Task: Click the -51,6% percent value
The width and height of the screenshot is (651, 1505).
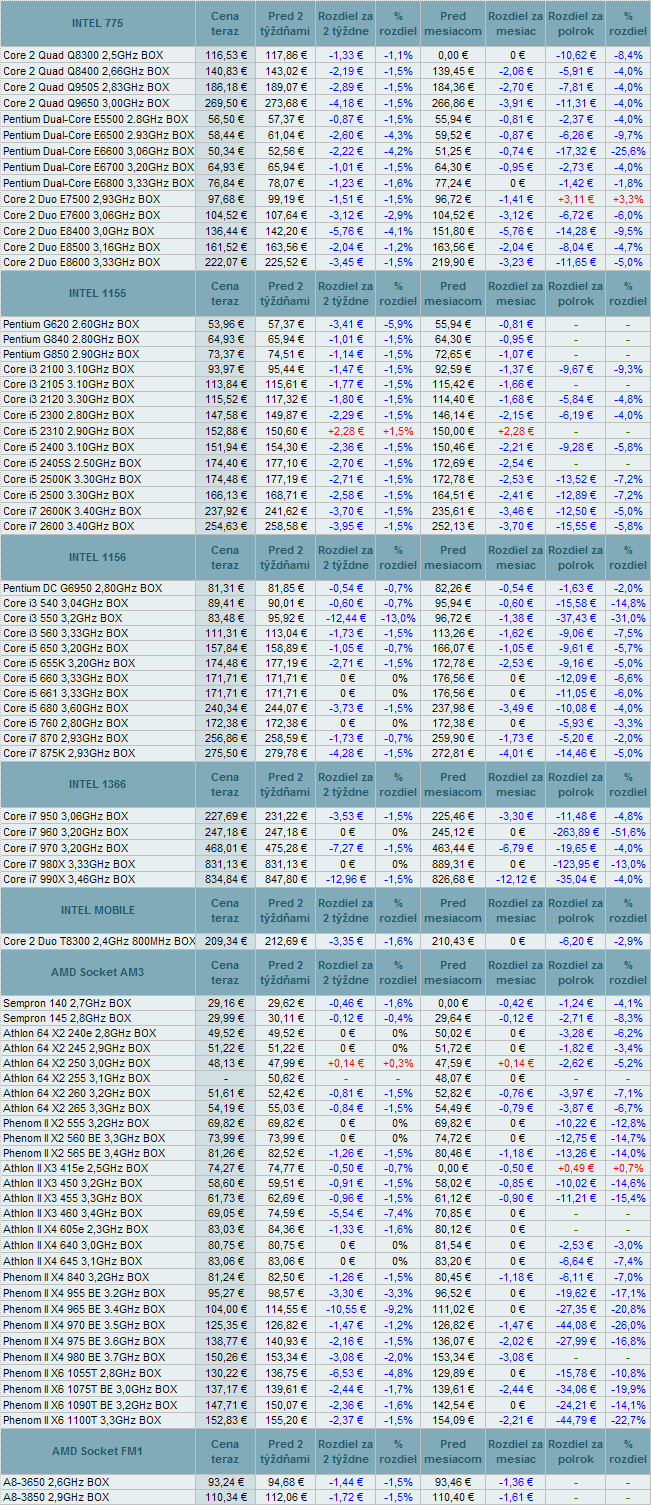Action: click(628, 832)
